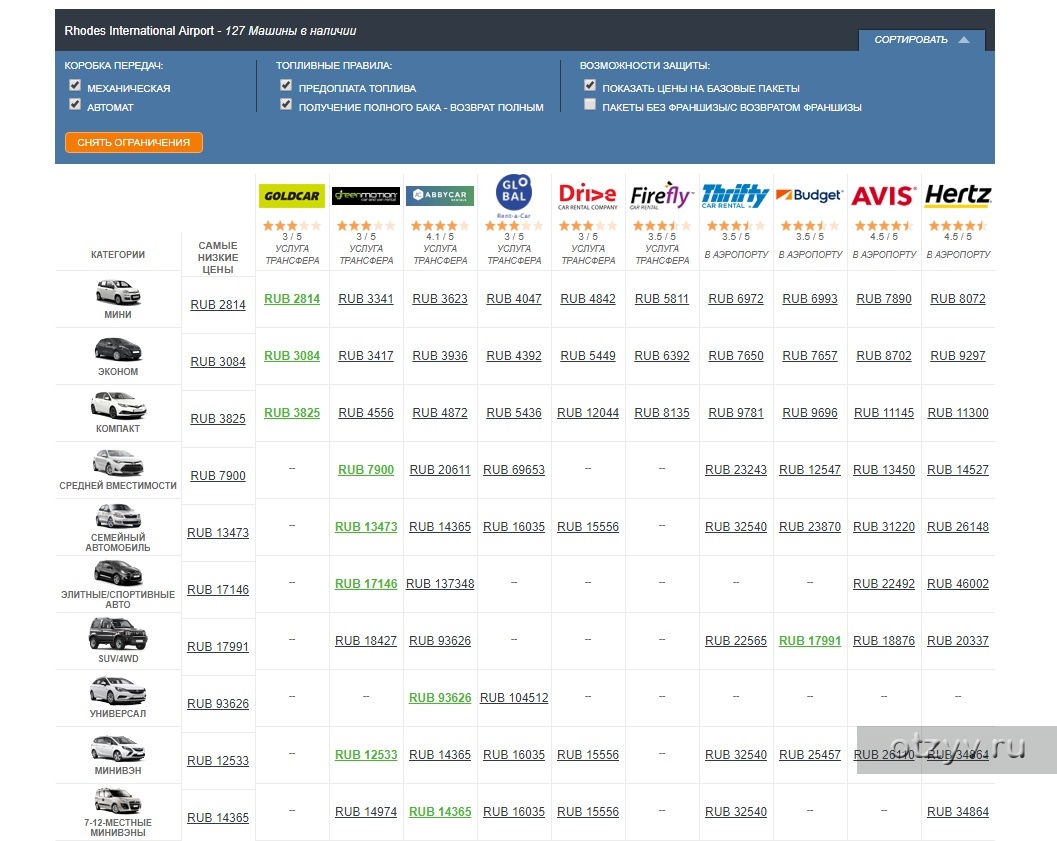Click the SUV/4WD category car image
The width and height of the screenshot is (1057, 841).
coord(118,634)
